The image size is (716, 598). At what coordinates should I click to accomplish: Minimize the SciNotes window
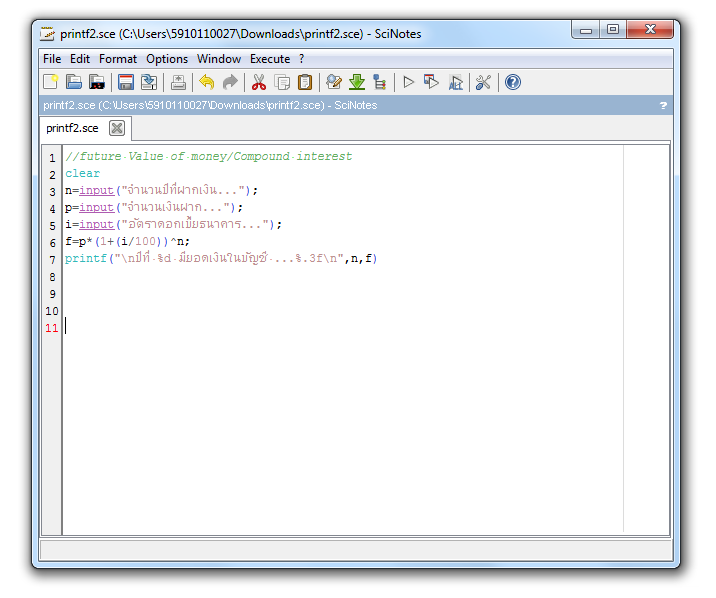[586, 31]
